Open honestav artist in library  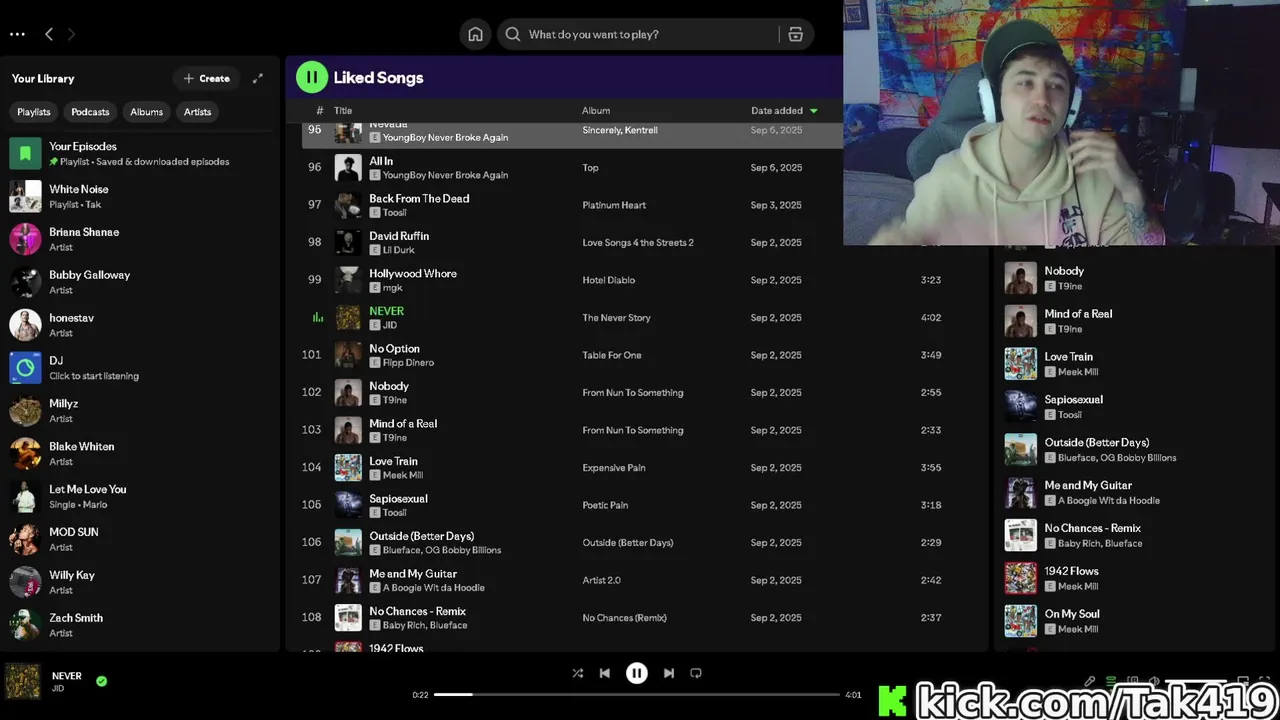[x=140, y=325]
